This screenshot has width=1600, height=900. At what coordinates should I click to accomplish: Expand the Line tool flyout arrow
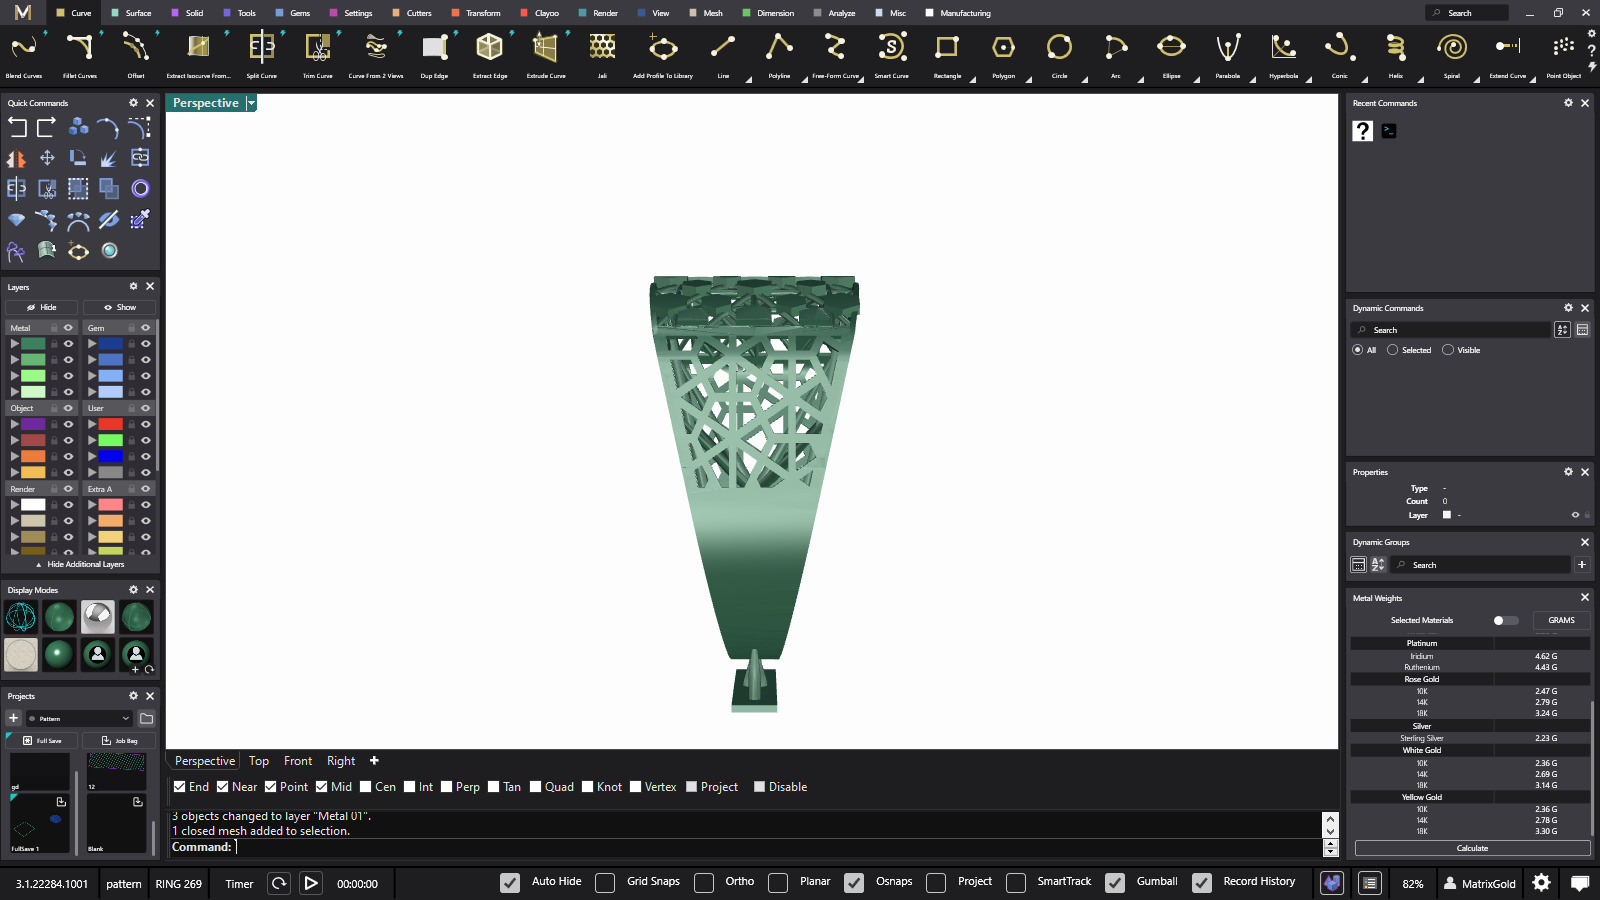[748, 80]
